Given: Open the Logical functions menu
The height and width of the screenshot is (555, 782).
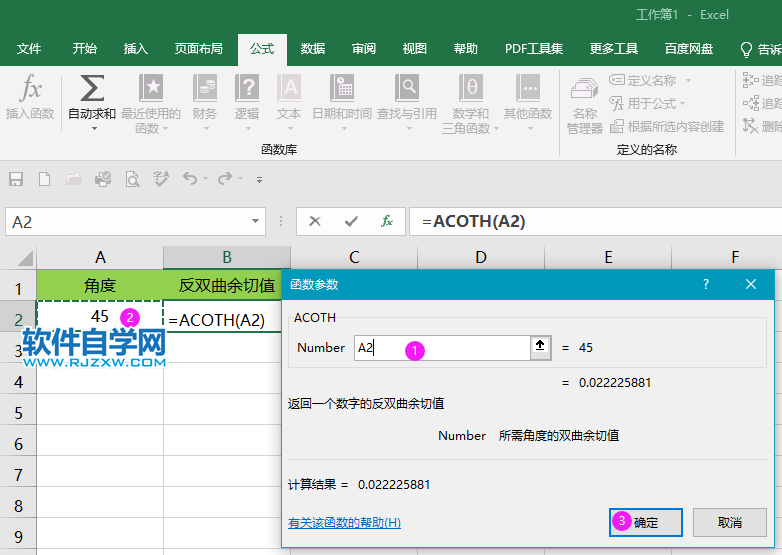Looking at the screenshot, I should pos(246,100).
